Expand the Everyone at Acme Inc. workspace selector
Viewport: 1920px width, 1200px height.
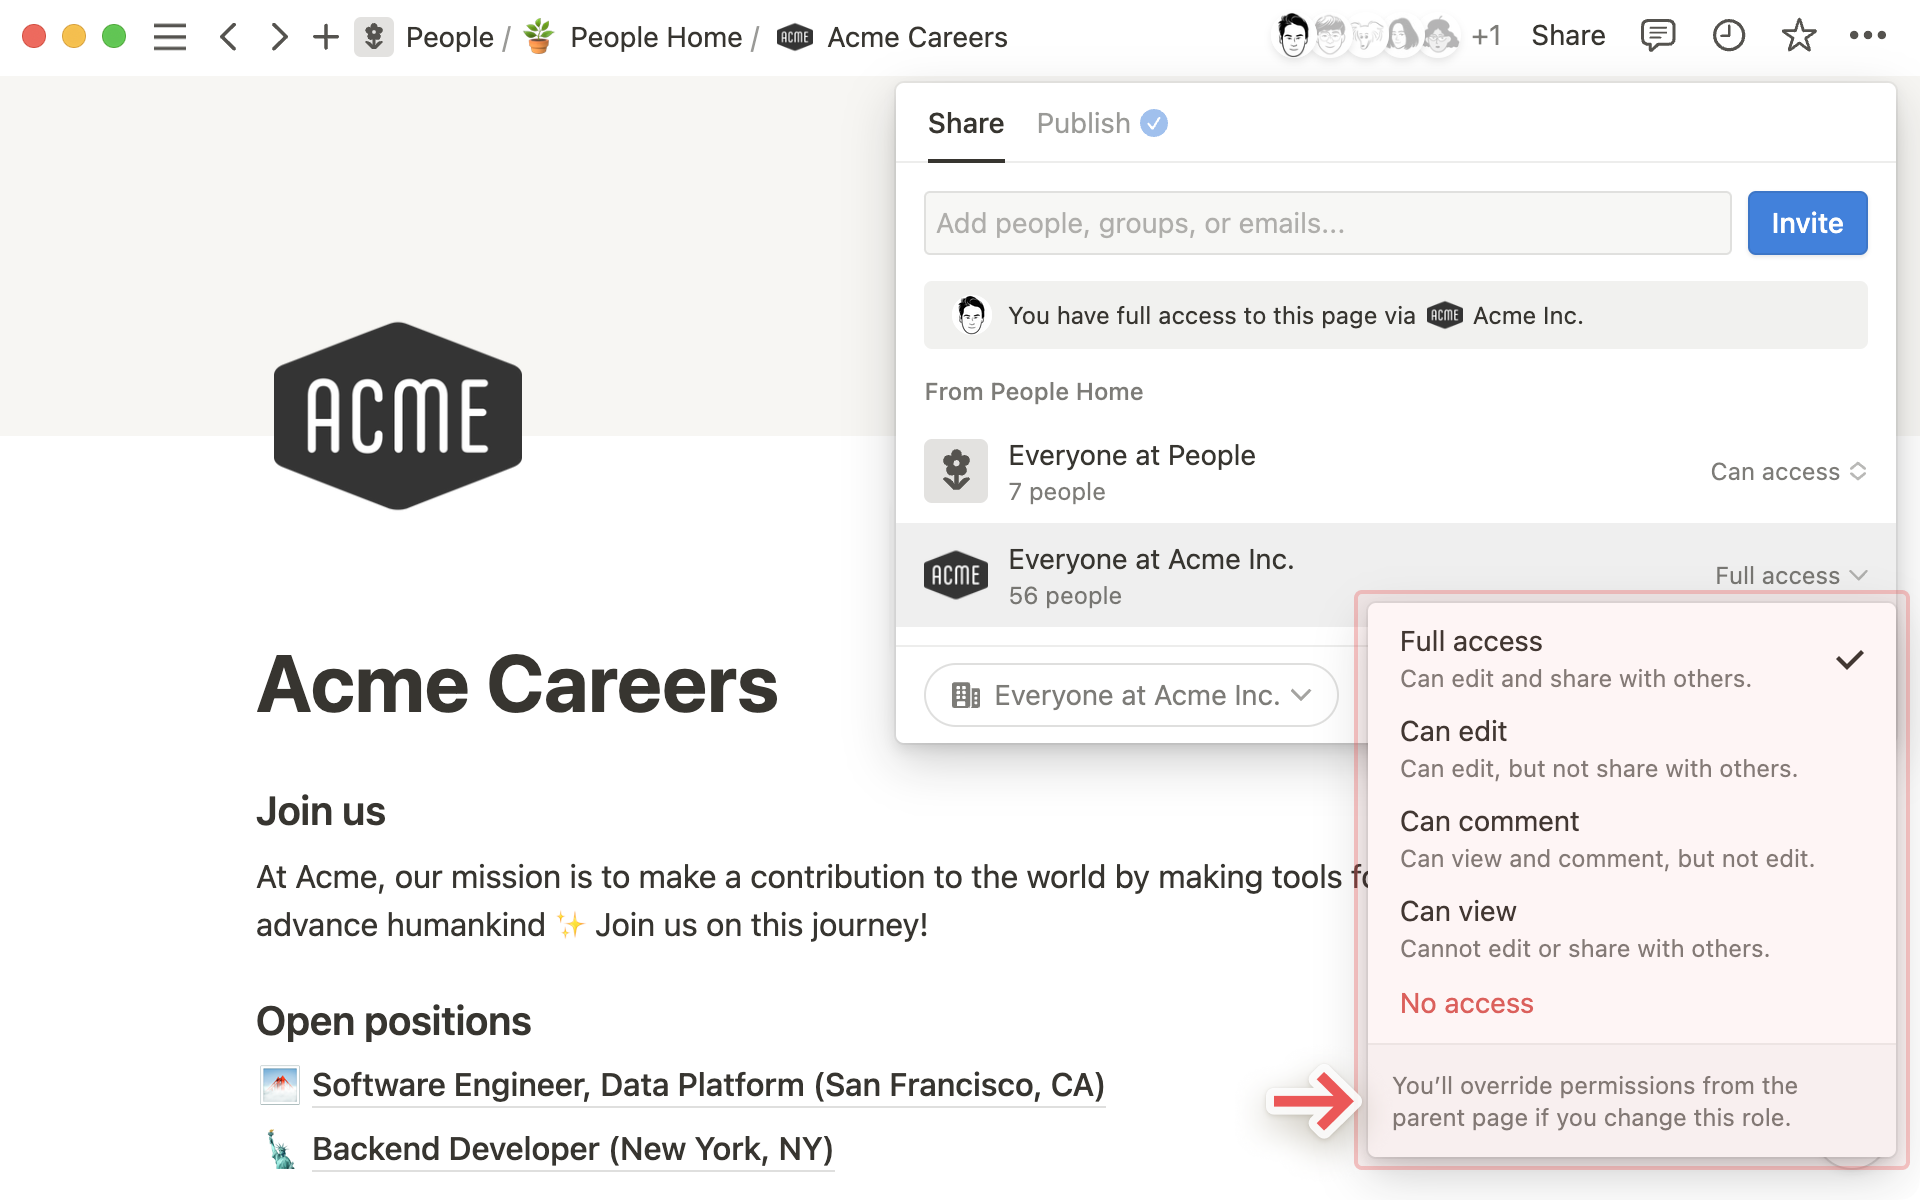tap(1129, 695)
